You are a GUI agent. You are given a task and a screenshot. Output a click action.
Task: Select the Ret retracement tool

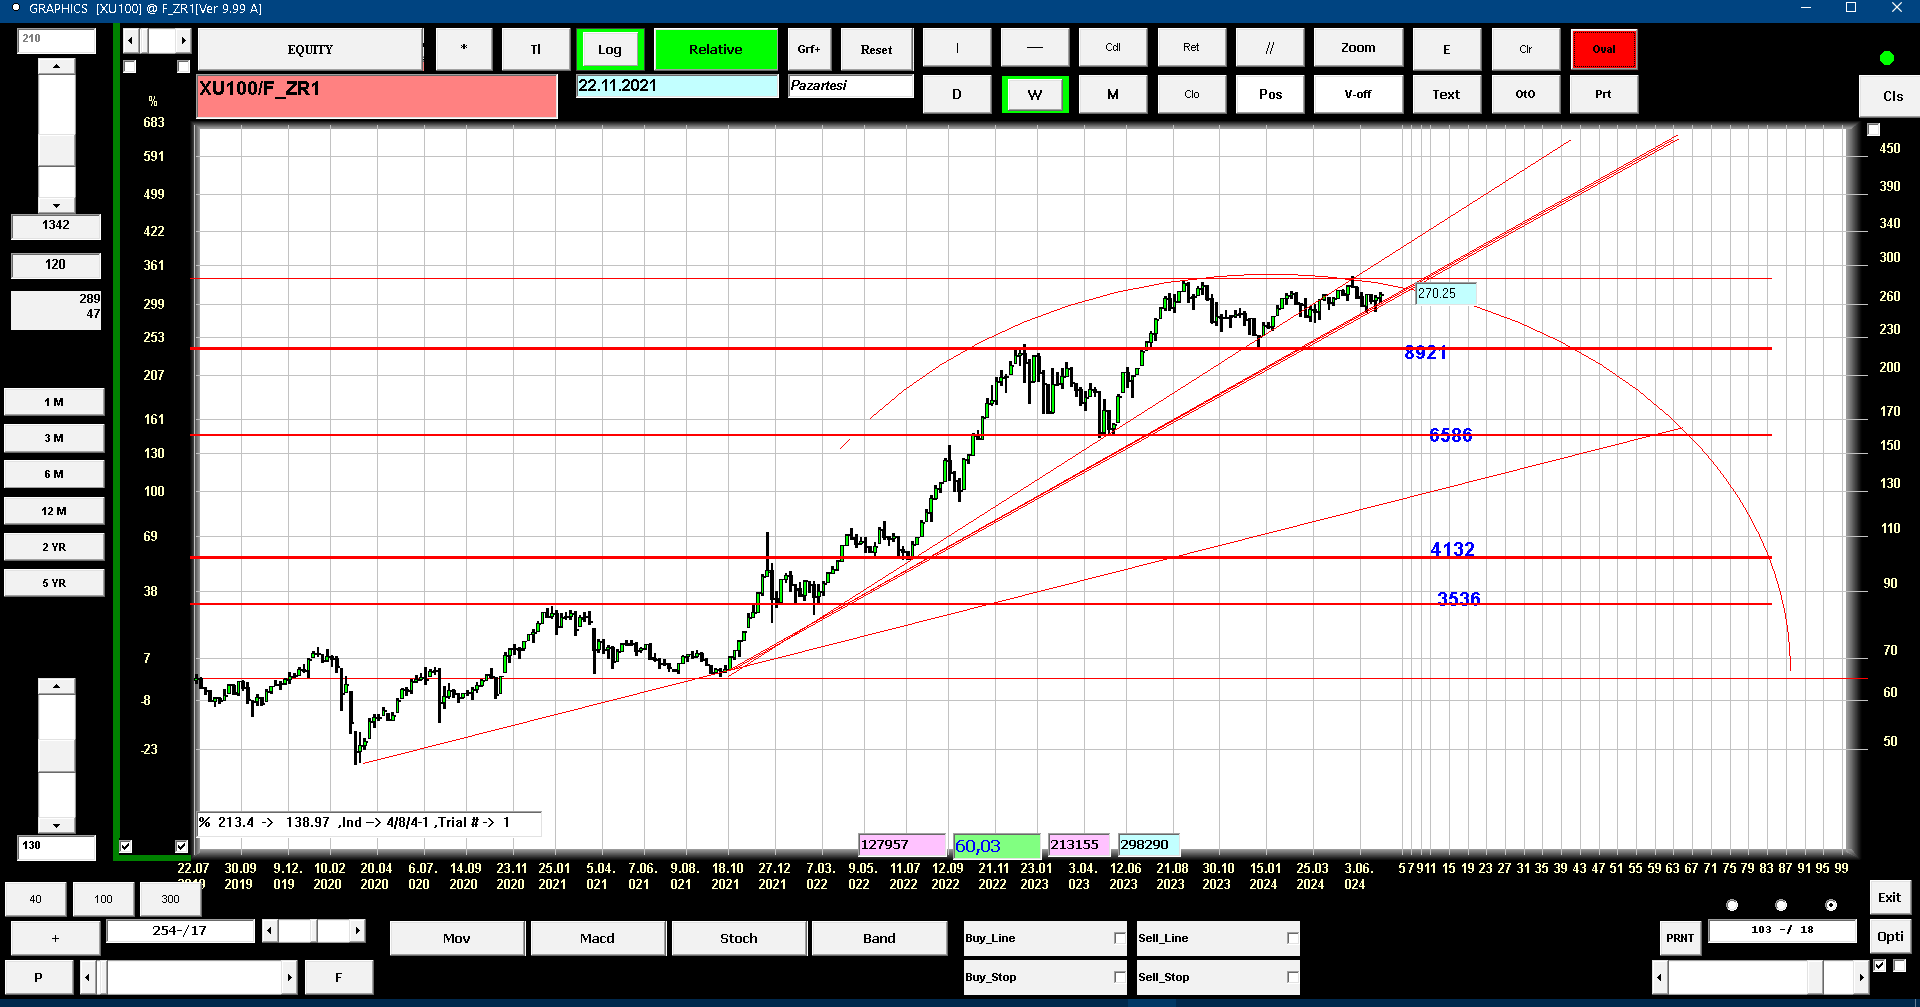[x=1191, y=48]
